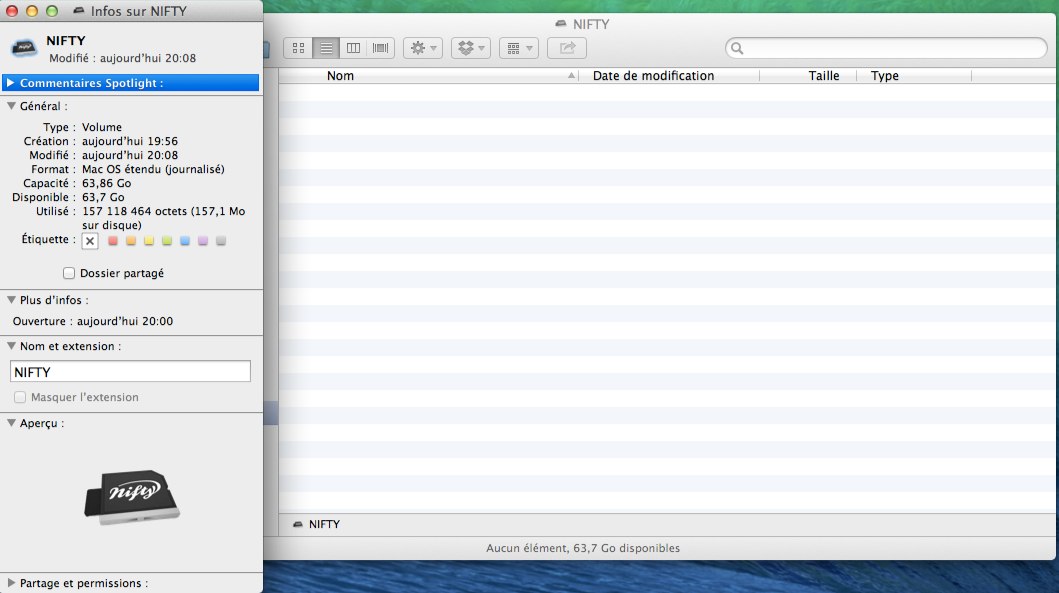Screen dimensions: 1059x593
Task: Click the Capacité value 63,86 Go
Action: tap(107, 183)
